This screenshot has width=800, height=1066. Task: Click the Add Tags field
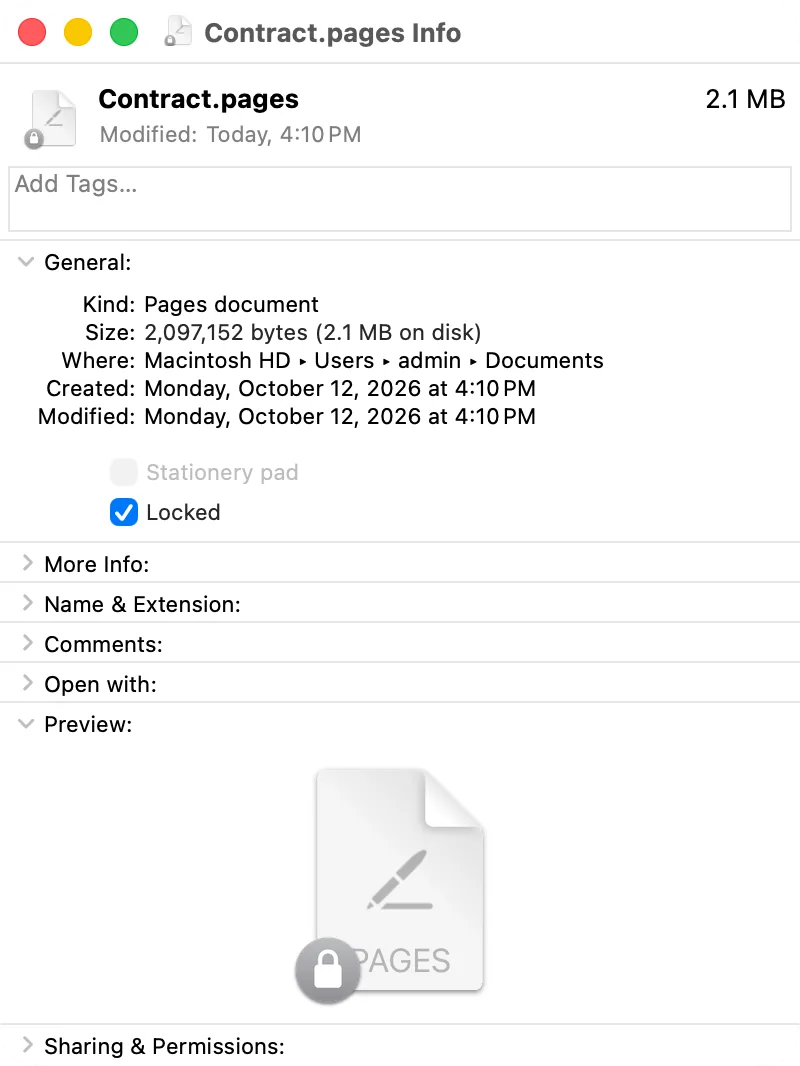point(400,199)
